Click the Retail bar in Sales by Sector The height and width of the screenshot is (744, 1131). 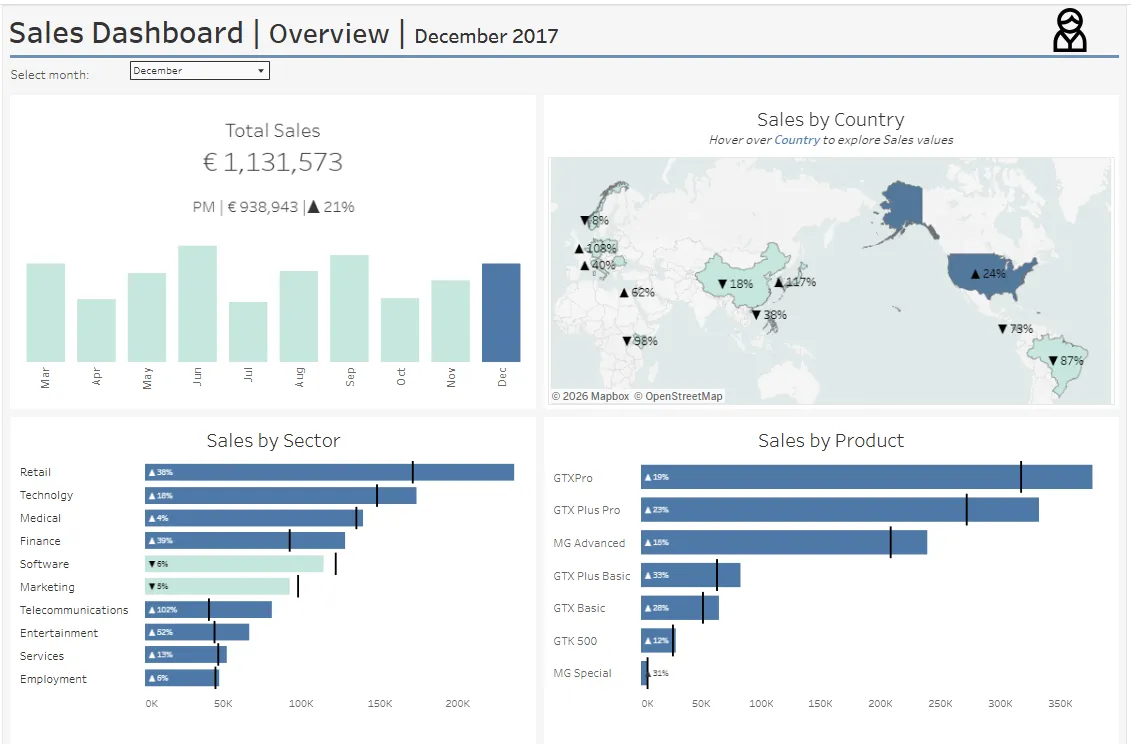(330, 471)
